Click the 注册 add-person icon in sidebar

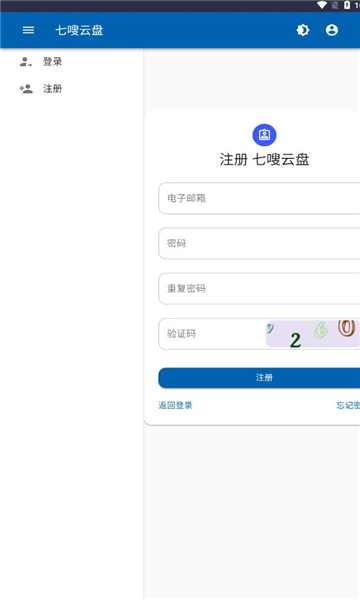point(26,89)
